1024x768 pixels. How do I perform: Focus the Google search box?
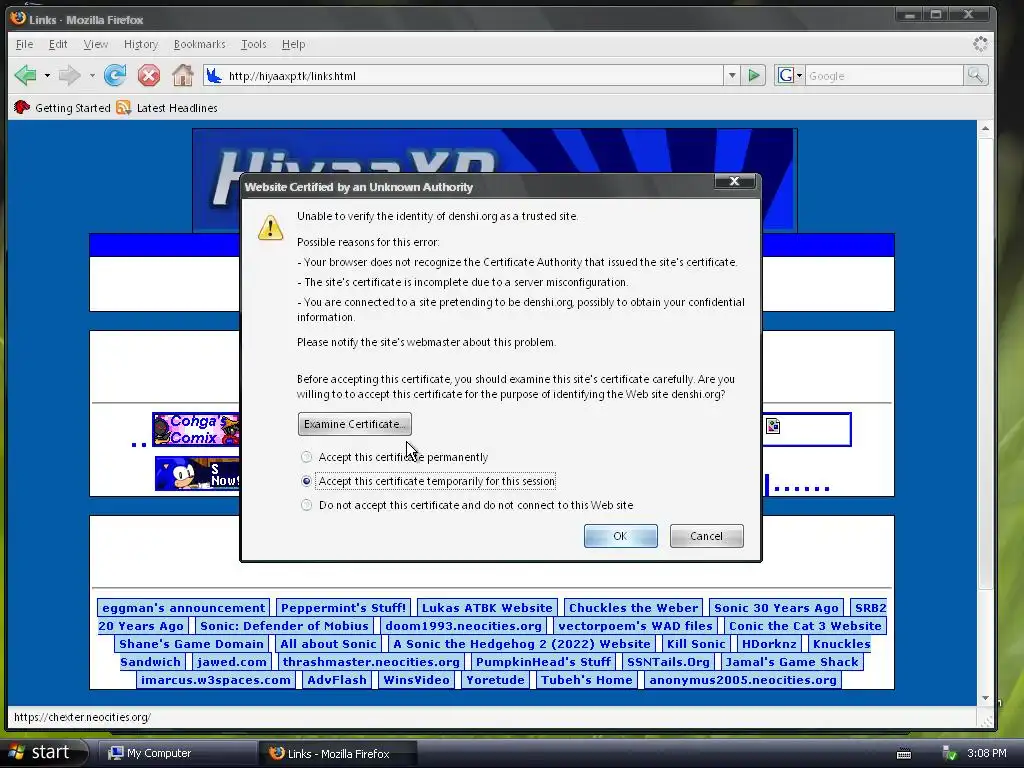tap(884, 76)
